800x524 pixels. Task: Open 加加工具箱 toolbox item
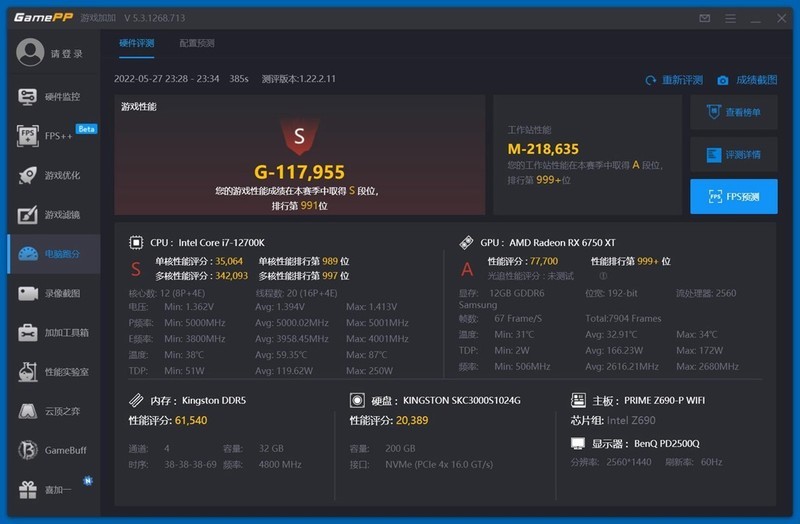click(x=54, y=333)
